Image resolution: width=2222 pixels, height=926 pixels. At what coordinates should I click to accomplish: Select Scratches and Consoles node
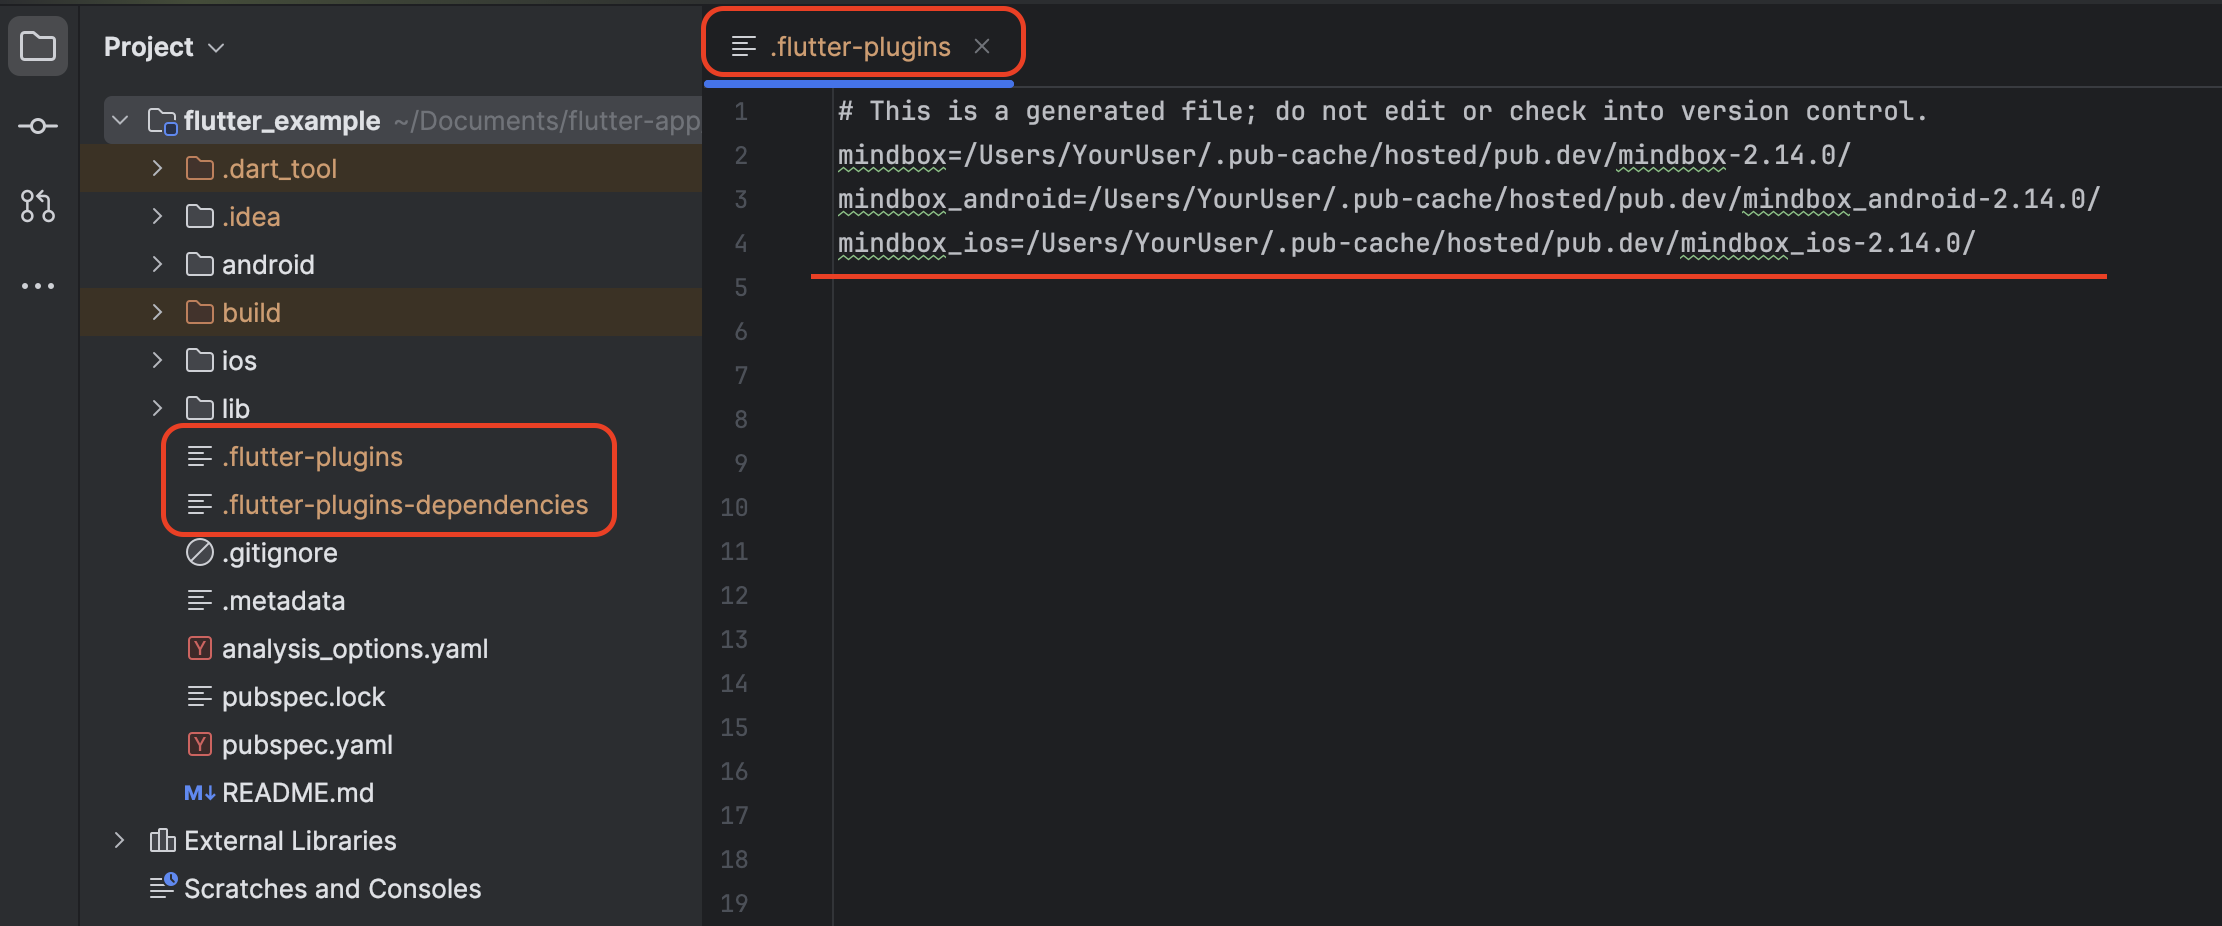pos(333,889)
